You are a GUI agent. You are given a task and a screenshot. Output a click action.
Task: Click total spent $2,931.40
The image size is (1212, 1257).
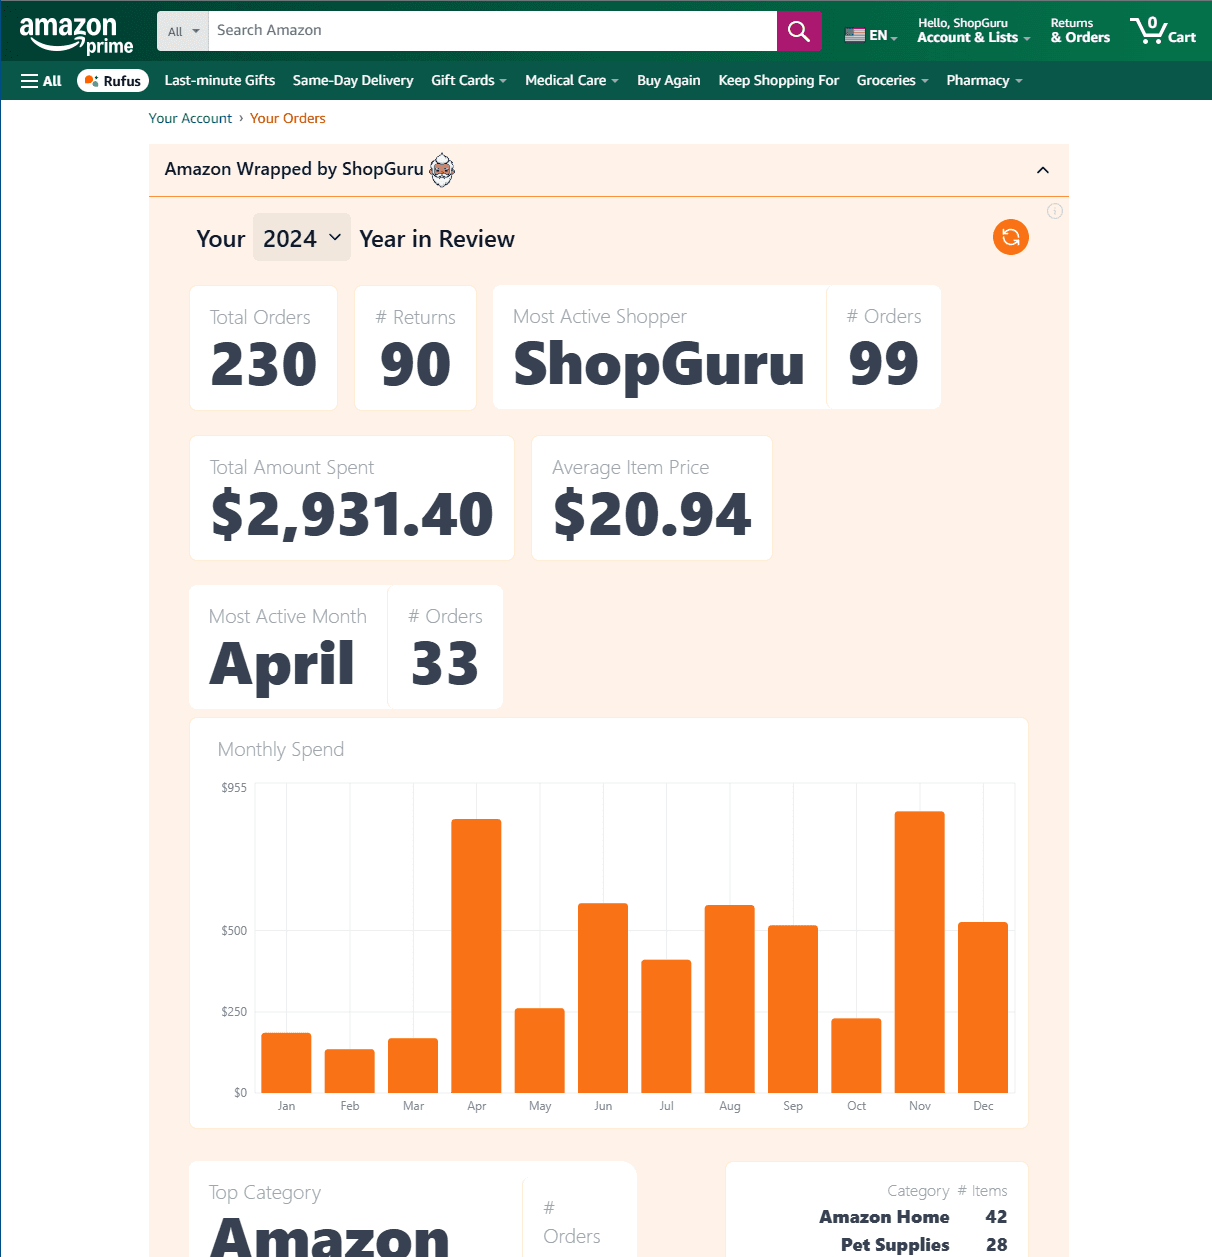tap(352, 514)
